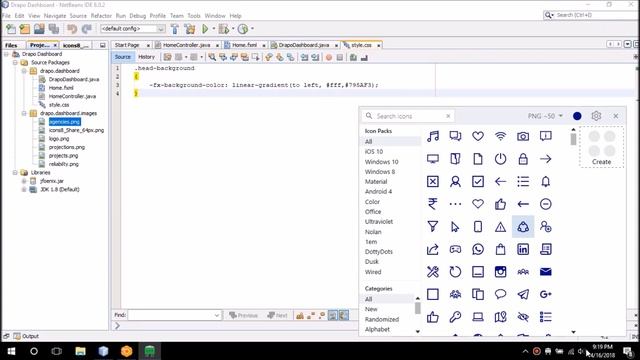Run the project with green play icon

point(205,29)
